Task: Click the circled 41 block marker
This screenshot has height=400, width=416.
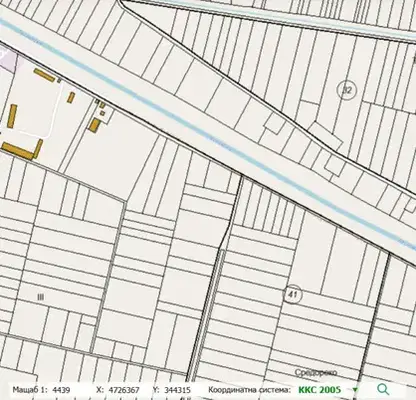Action: pyautogui.click(x=293, y=294)
